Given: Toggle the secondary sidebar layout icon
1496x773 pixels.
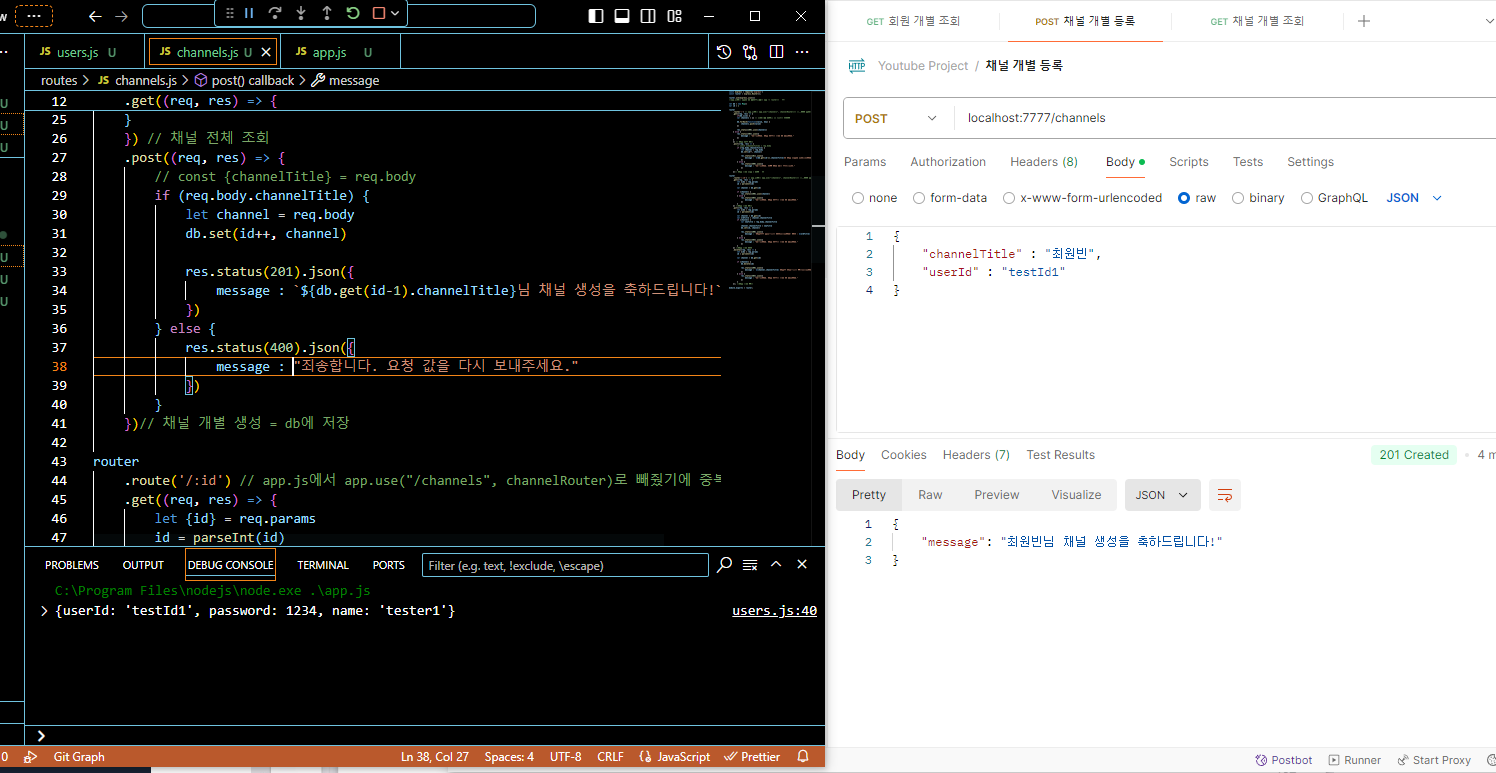Looking at the screenshot, I should pos(648,16).
